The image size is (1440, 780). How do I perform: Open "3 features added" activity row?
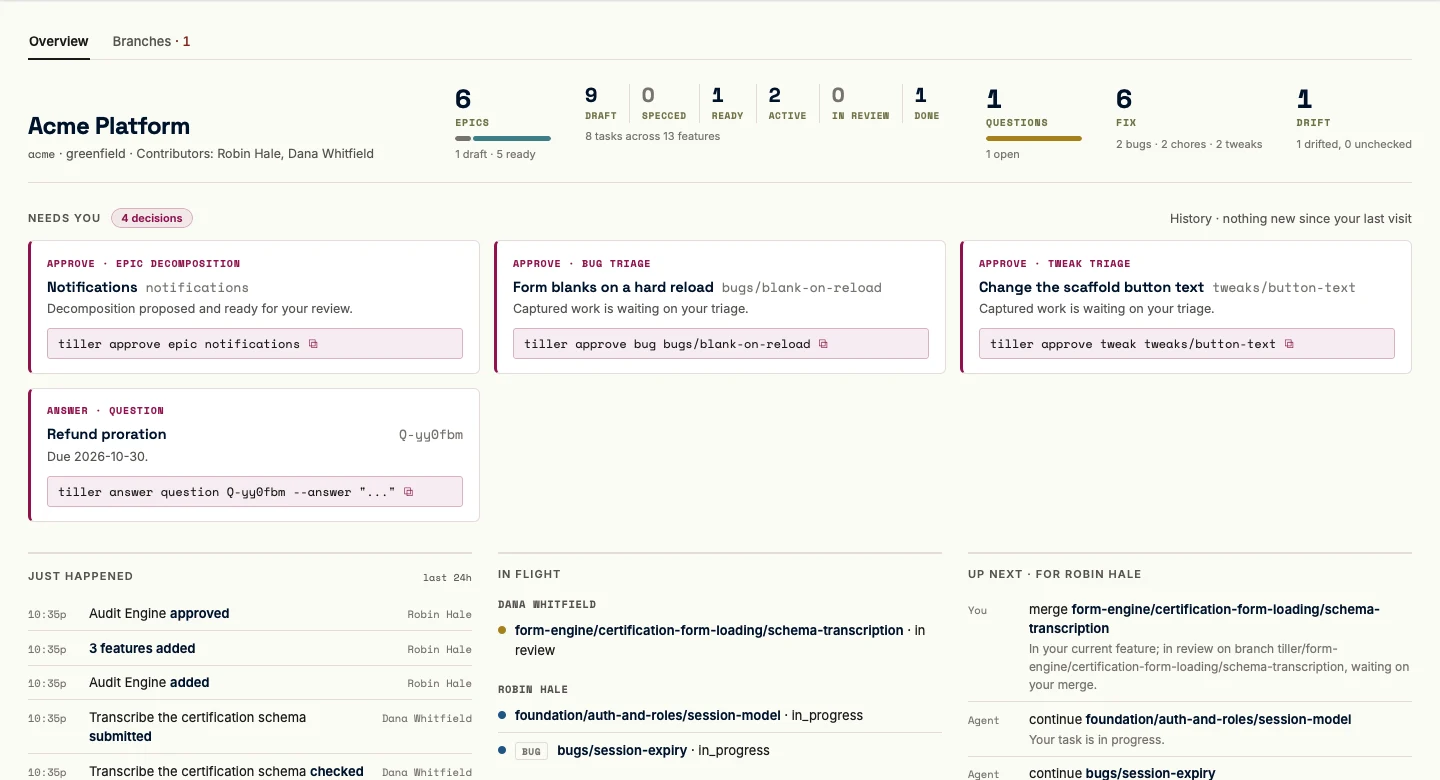click(250, 649)
